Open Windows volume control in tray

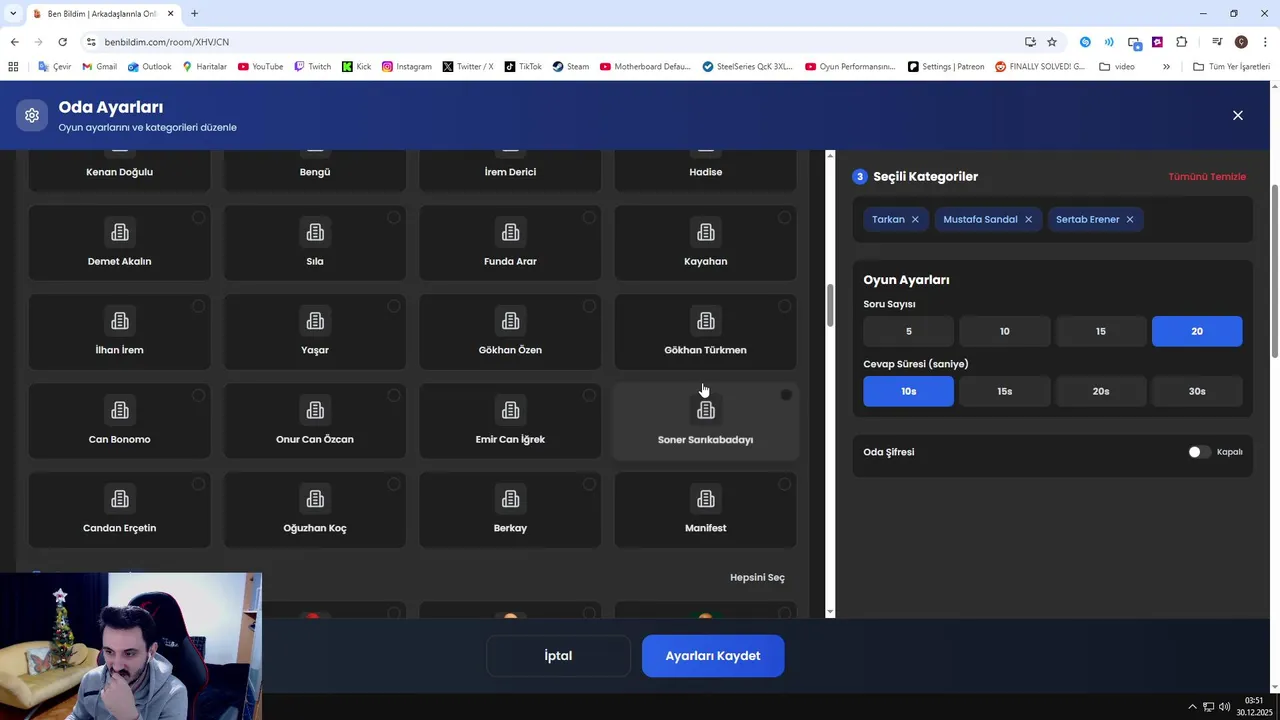pos(1225,707)
